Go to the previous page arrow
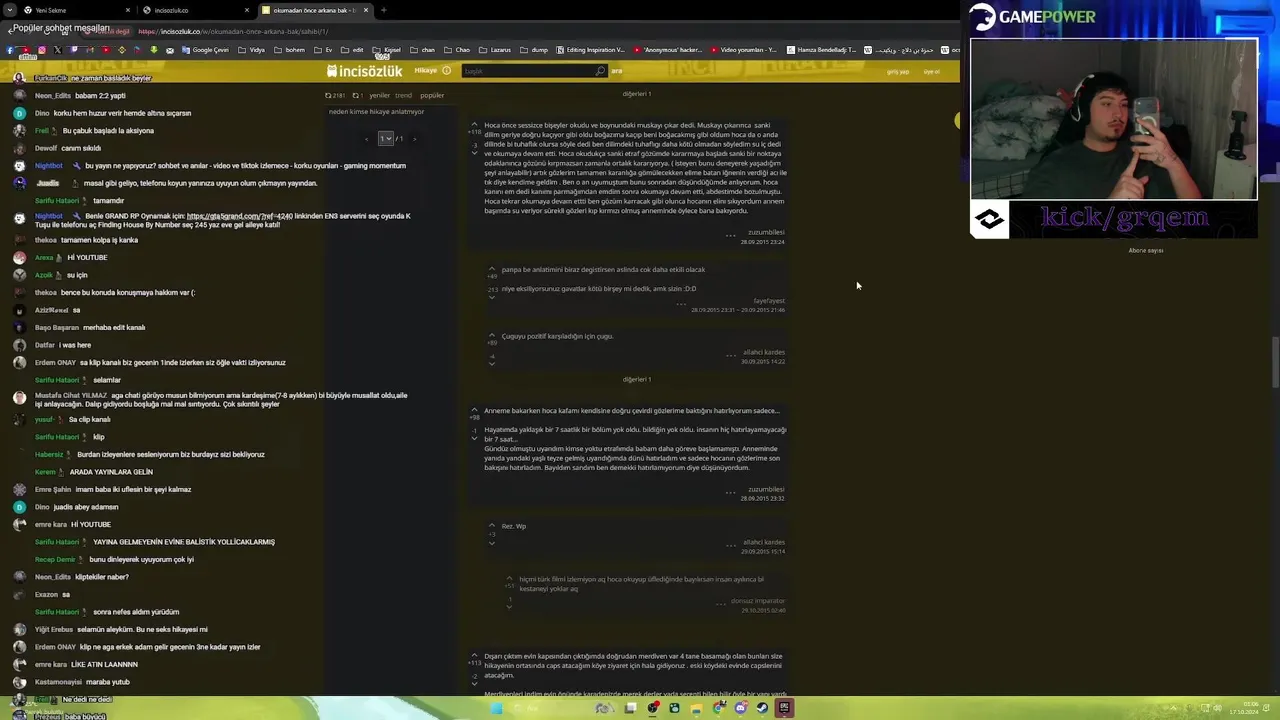This screenshot has height=720, width=1280. 366,139
